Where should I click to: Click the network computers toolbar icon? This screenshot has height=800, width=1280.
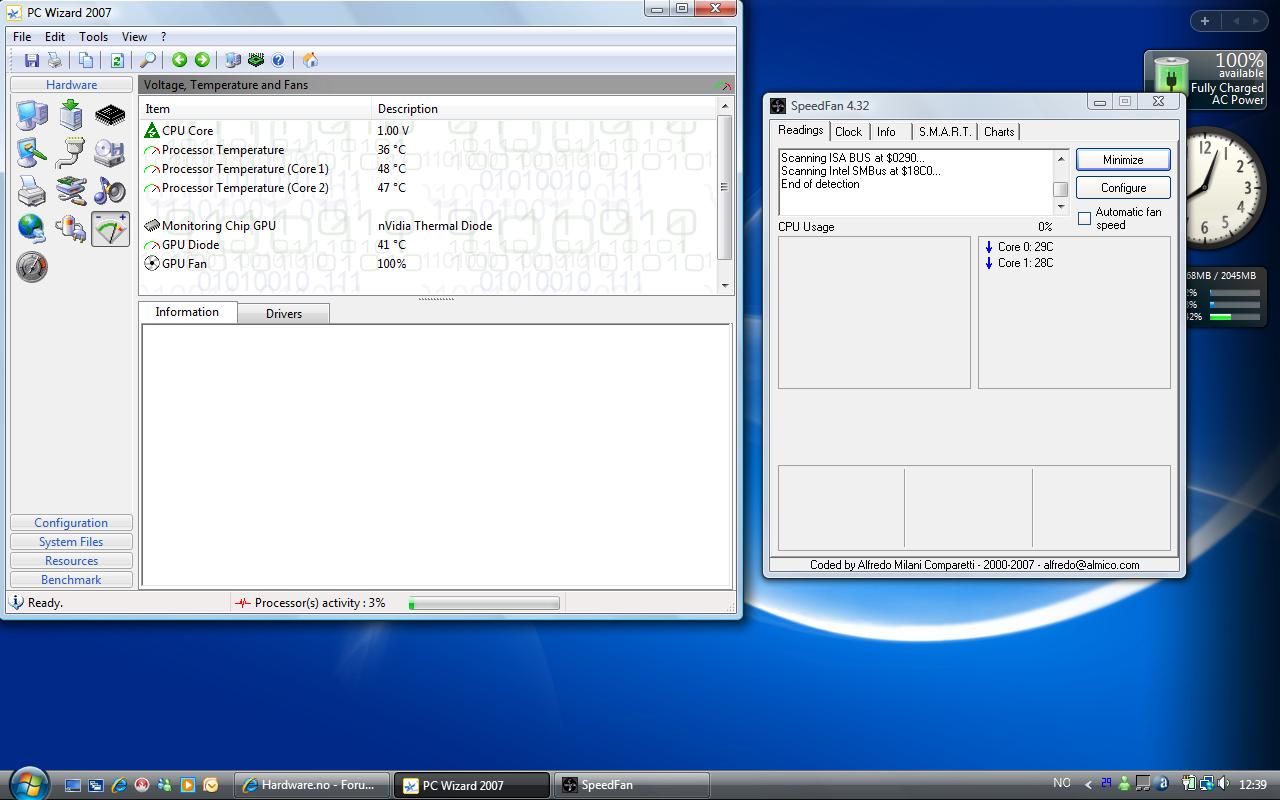point(233,60)
